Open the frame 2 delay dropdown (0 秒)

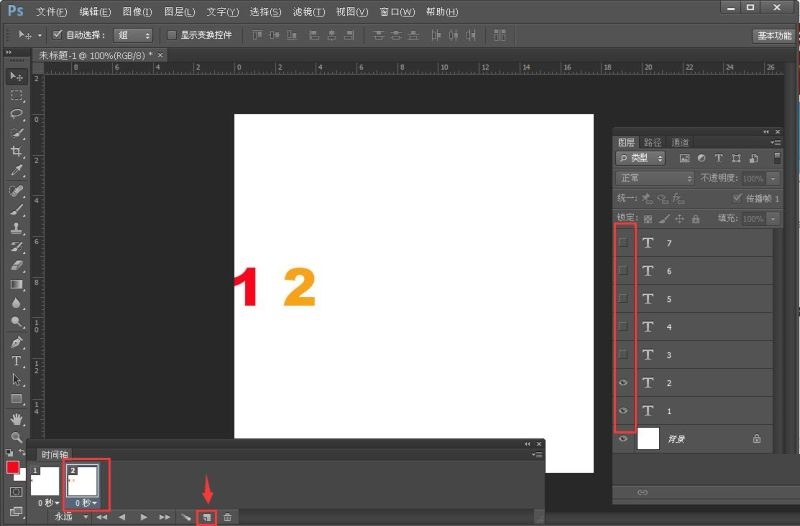[x=86, y=503]
